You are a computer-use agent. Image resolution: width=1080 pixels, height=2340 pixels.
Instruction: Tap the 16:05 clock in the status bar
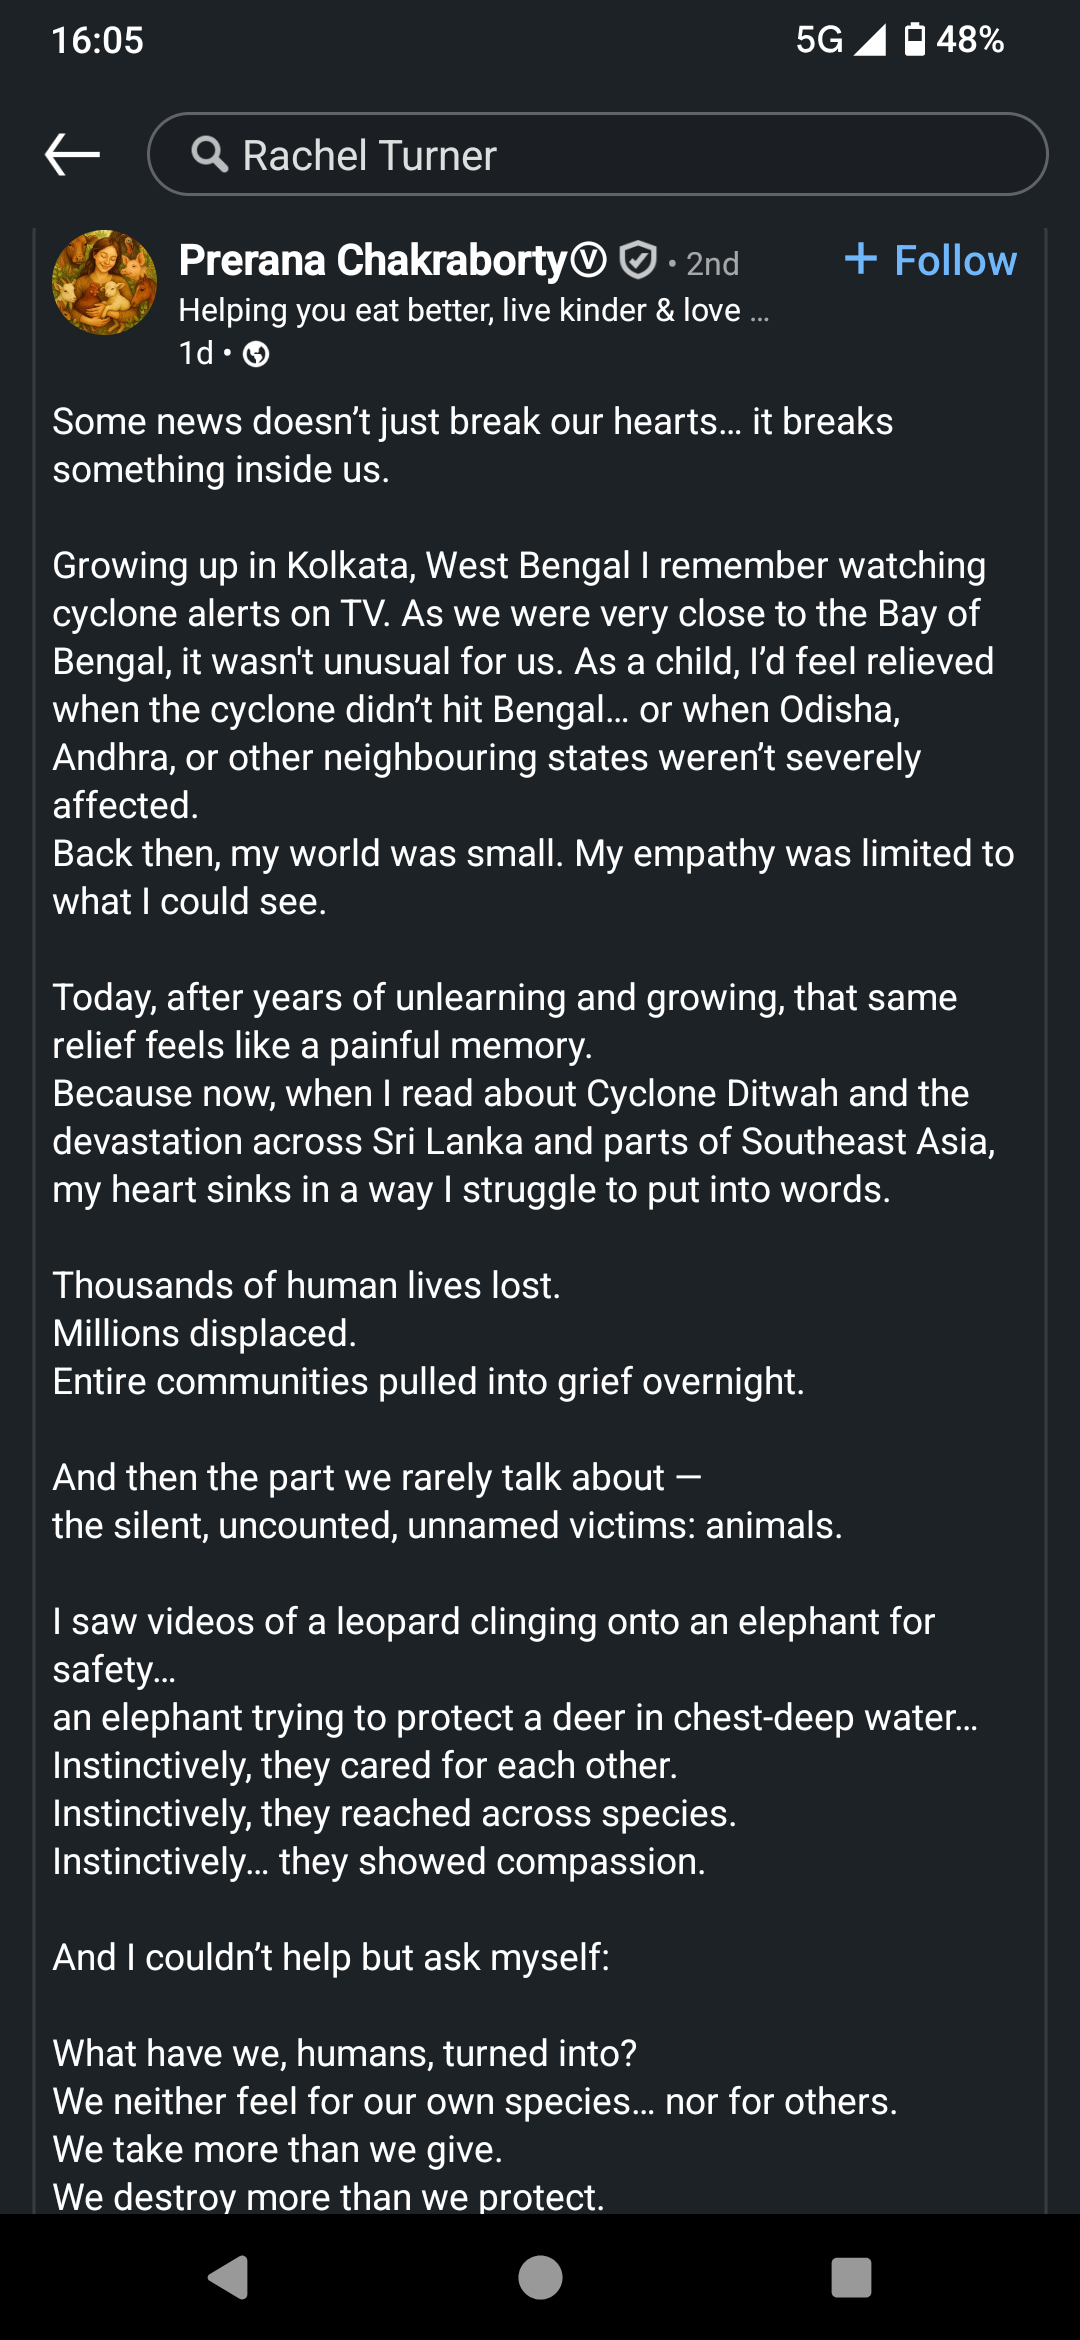(x=97, y=40)
